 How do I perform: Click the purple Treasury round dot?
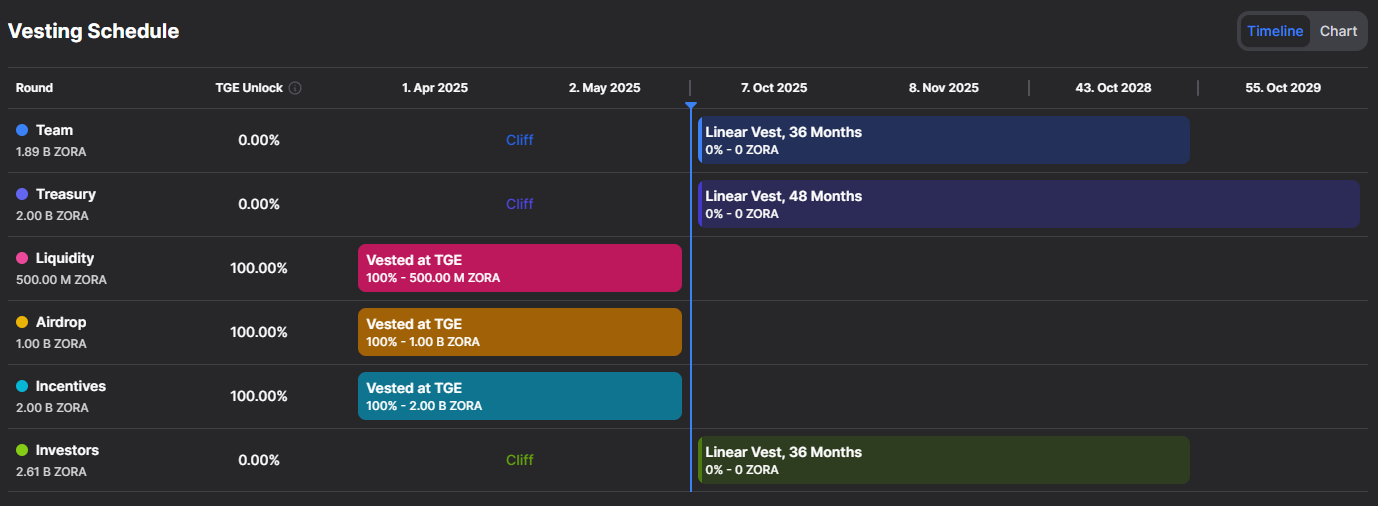(22, 195)
